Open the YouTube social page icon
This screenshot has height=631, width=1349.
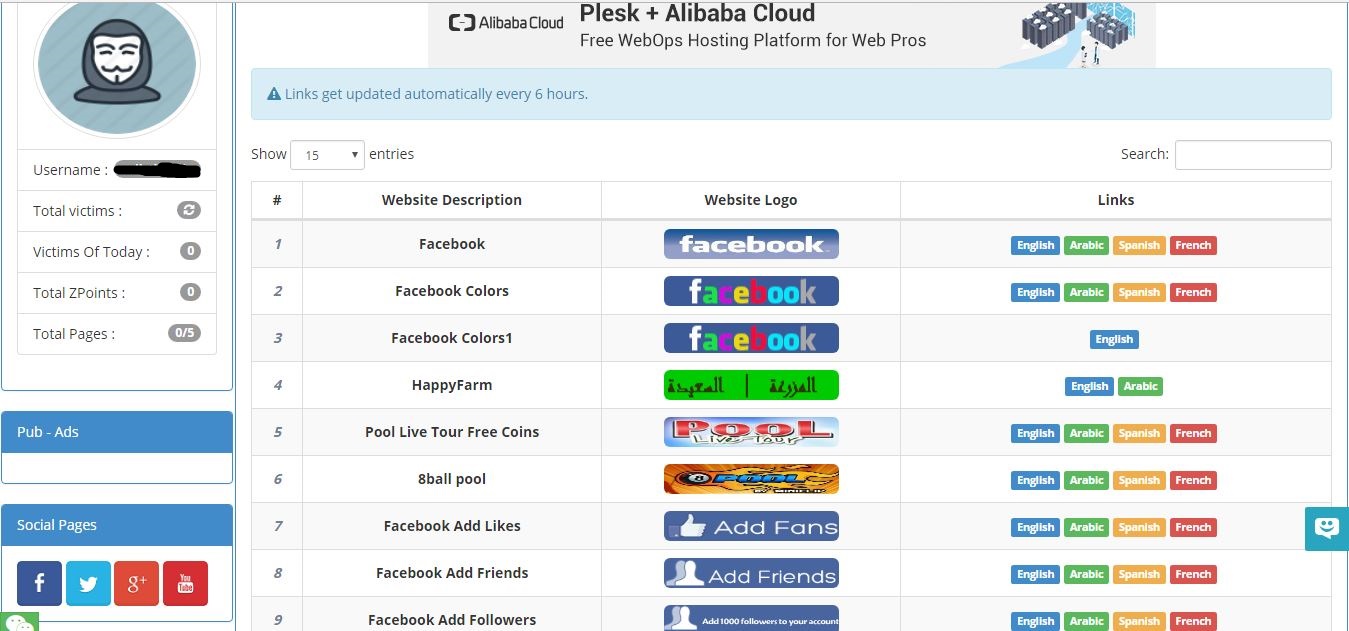(185, 584)
